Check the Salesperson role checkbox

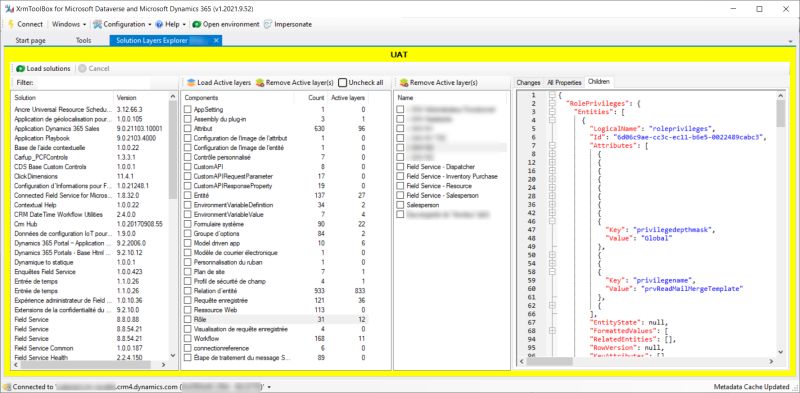[401, 205]
